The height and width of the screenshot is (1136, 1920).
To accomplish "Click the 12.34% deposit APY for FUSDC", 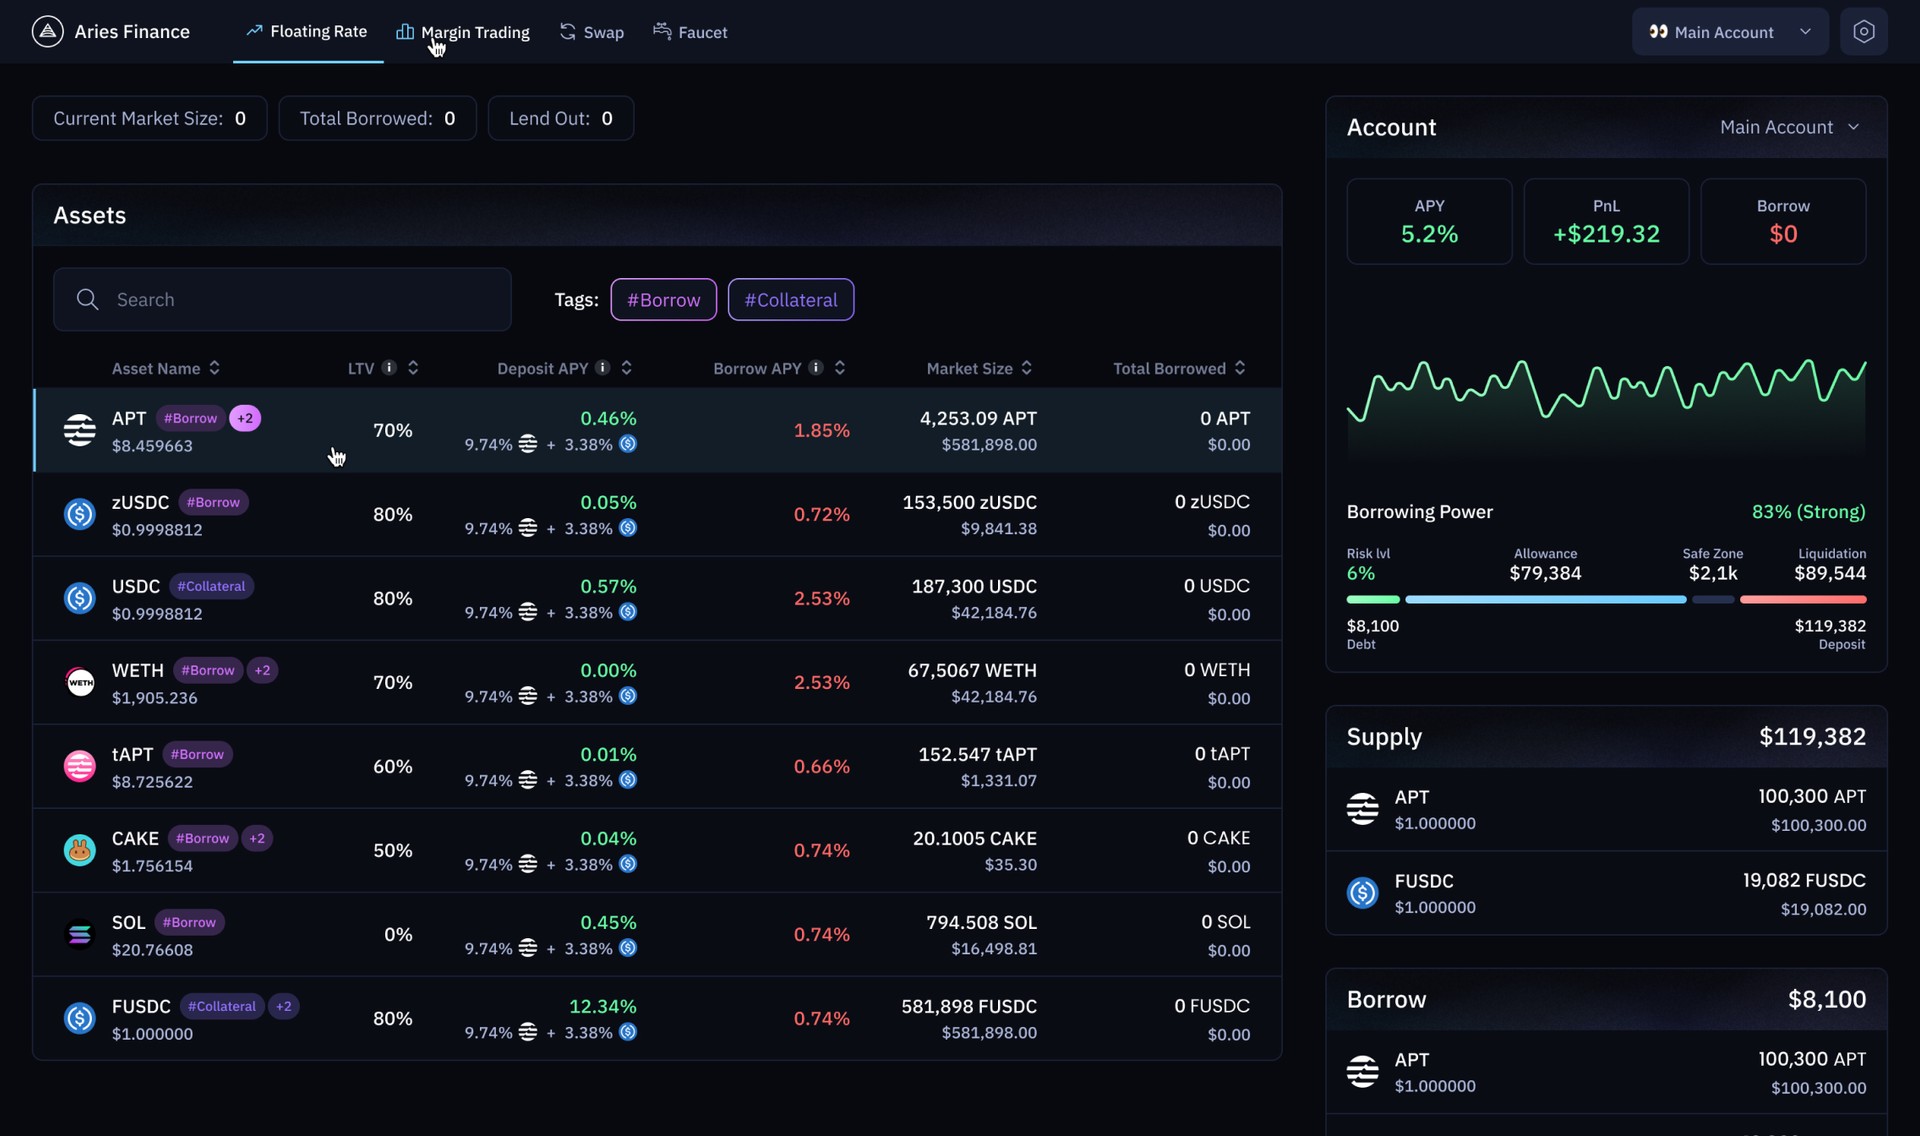I will [x=602, y=1006].
